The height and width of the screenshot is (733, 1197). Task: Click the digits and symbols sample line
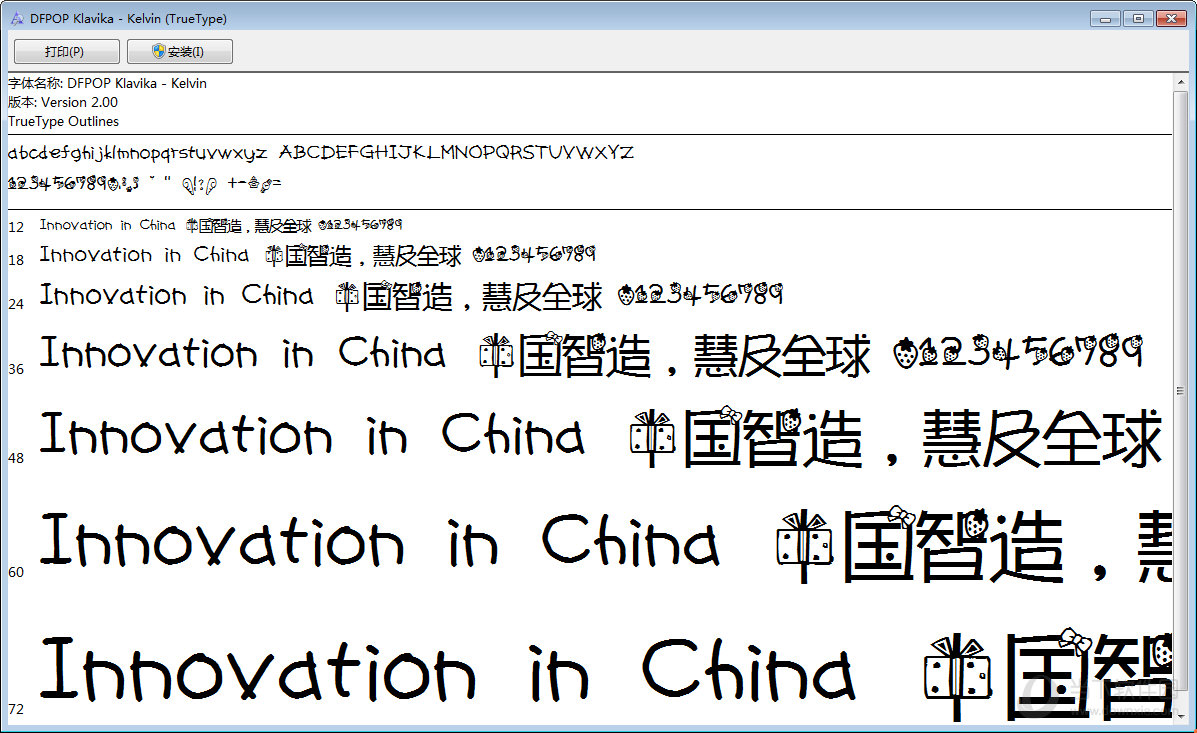[145, 183]
